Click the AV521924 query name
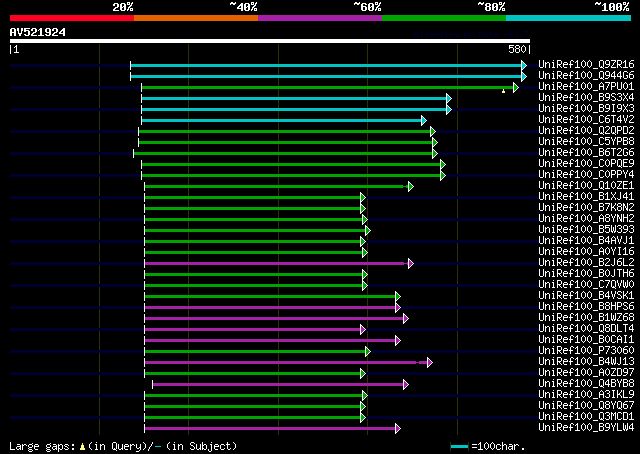Image resolution: width=640 pixels, height=454 pixels. (38, 32)
